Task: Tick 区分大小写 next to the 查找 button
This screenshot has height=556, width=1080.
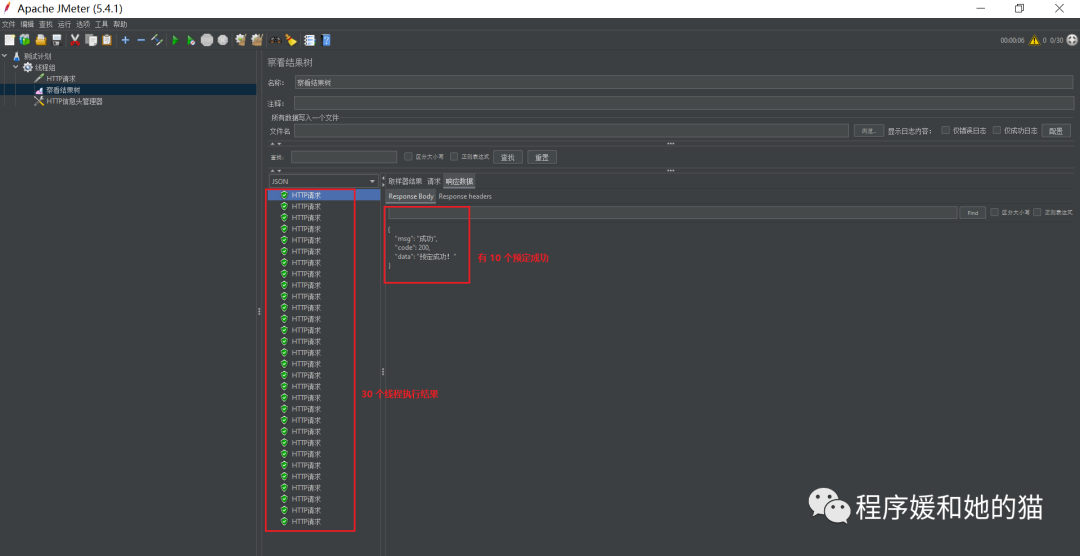Action: tap(408, 156)
